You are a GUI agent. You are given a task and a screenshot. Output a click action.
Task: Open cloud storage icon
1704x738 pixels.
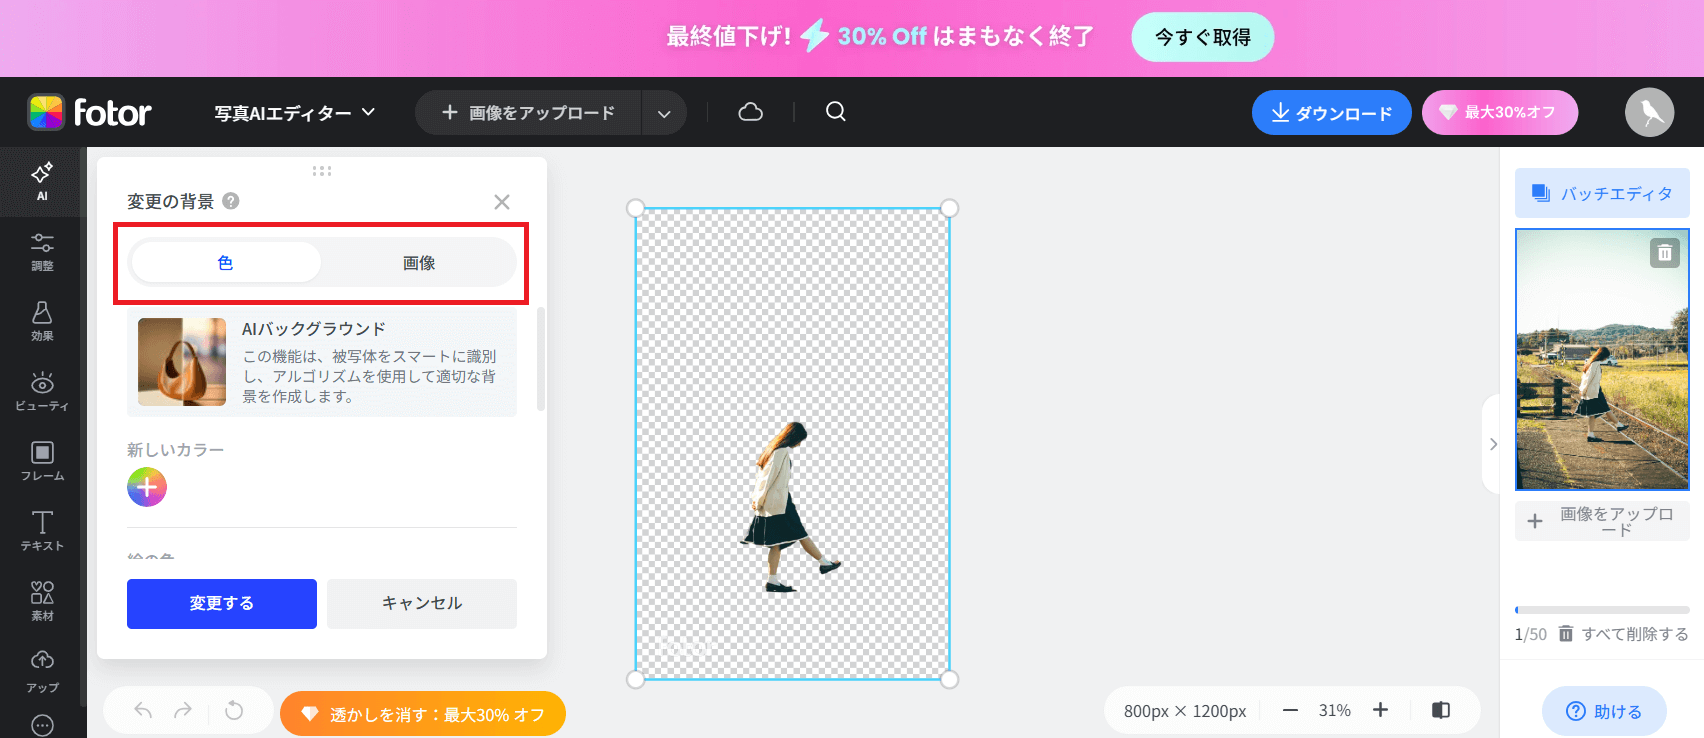click(x=751, y=112)
